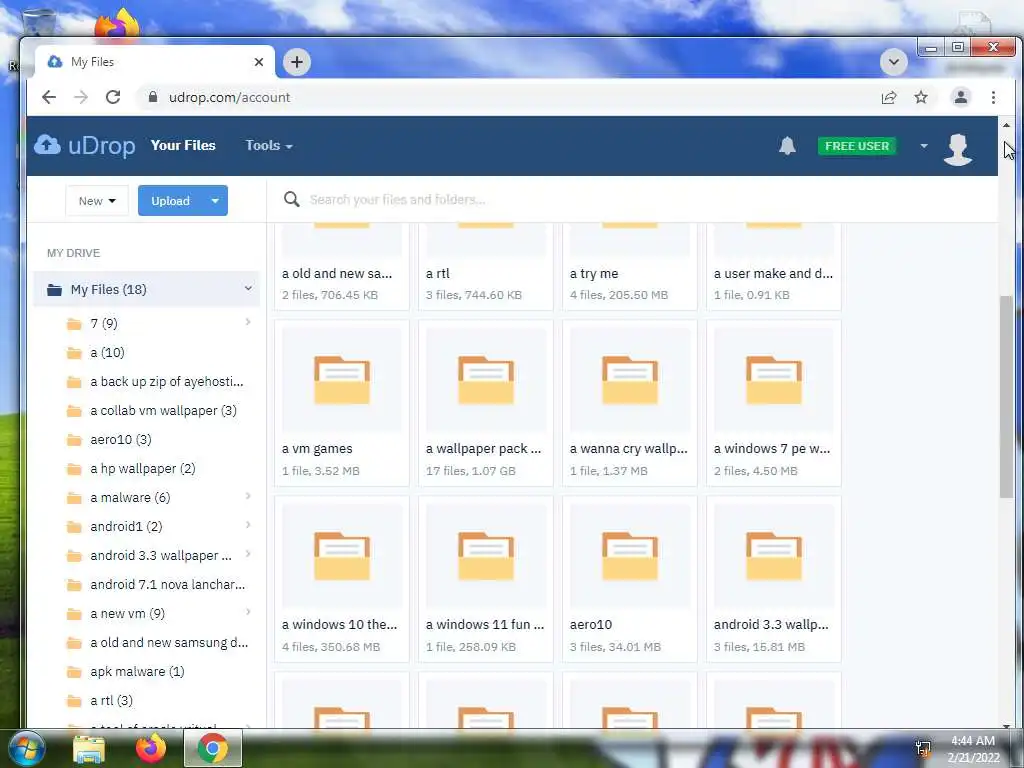
Task: View site info via padlock icon
Action: point(153,97)
